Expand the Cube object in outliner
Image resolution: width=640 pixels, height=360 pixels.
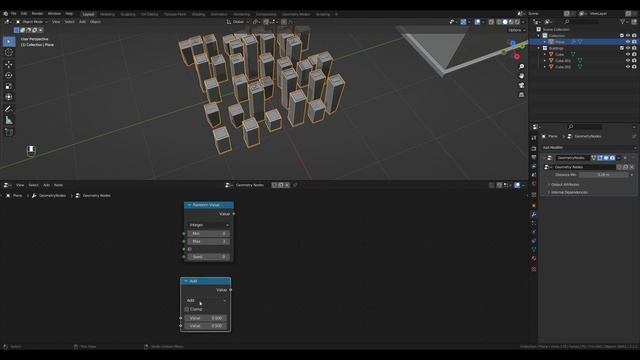[x=545, y=54]
